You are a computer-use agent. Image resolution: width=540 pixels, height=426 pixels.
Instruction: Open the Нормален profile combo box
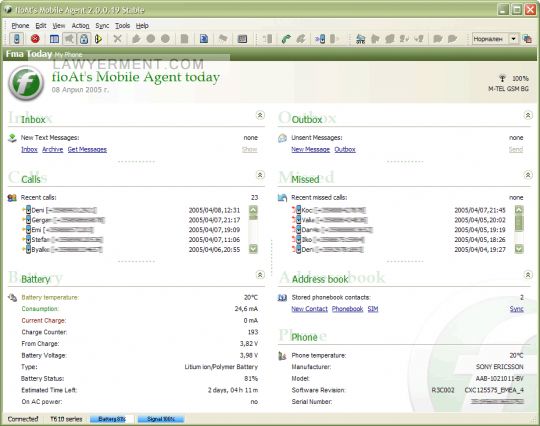[495, 39]
